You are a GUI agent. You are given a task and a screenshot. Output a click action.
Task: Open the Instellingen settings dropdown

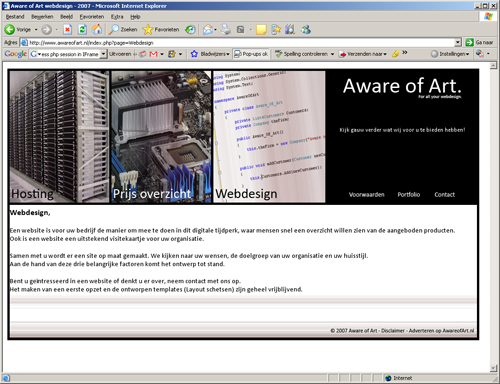pos(450,54)
